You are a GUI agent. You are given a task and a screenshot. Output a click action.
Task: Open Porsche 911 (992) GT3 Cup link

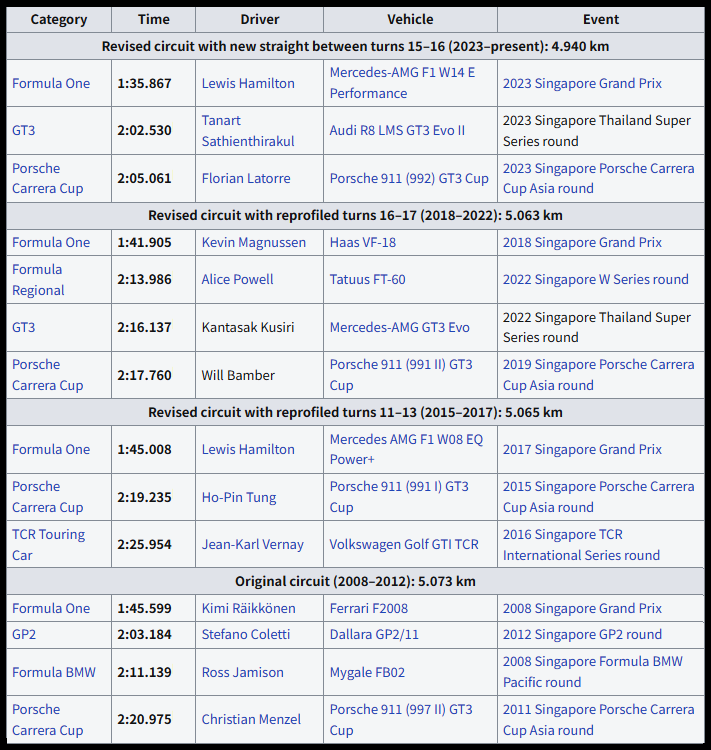(x=409, y=178)
